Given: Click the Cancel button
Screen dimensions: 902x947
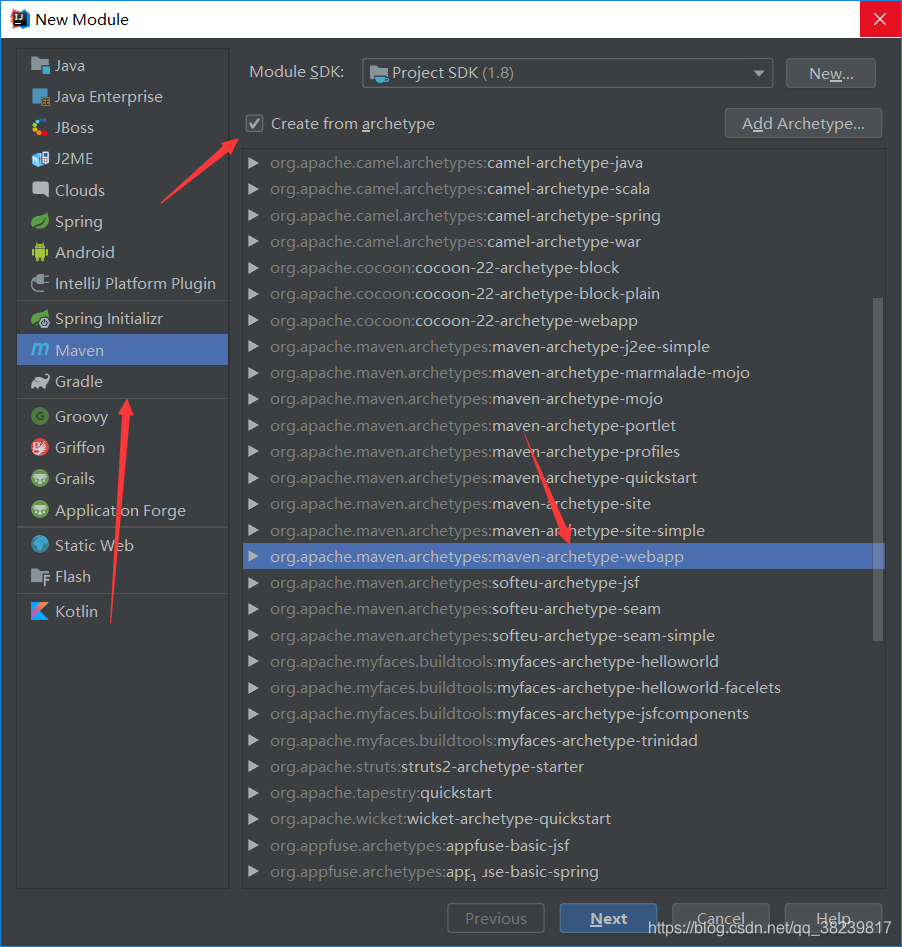Looking at the screenshot, I should [x=721, y=918].
